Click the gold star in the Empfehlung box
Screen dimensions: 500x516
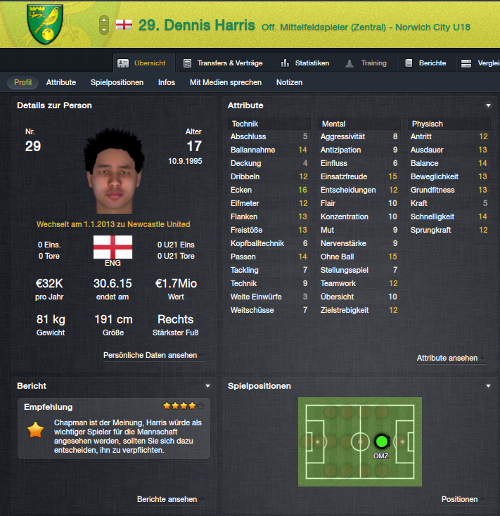pyautogui.click(x=35, y=430)
